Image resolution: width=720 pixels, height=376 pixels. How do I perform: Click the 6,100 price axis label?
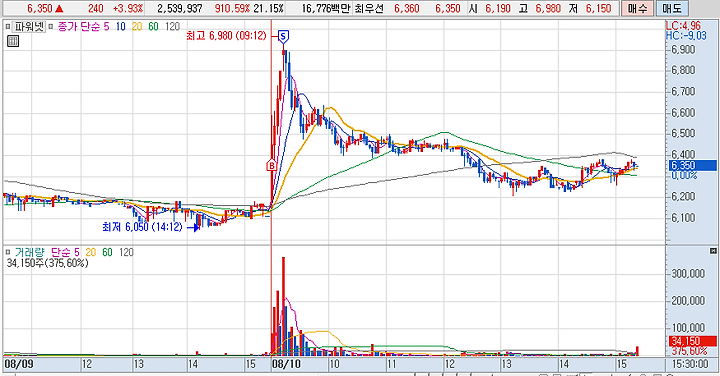(683, 218)
